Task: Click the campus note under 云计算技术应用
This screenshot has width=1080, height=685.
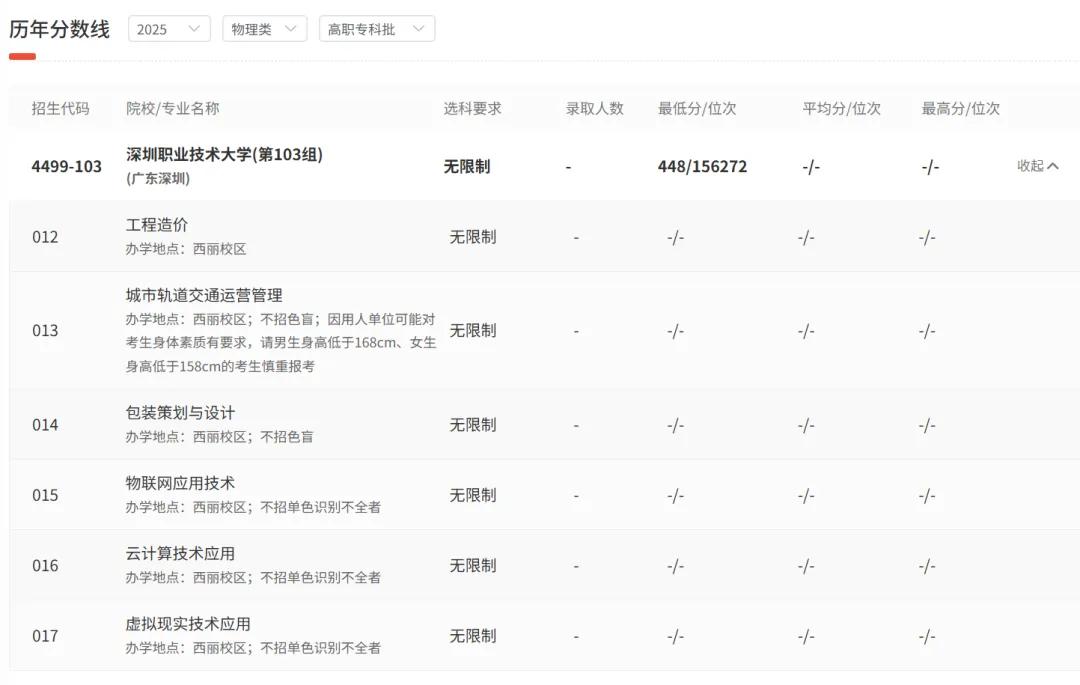Action: pyautogui.click(x=253, y=577)
